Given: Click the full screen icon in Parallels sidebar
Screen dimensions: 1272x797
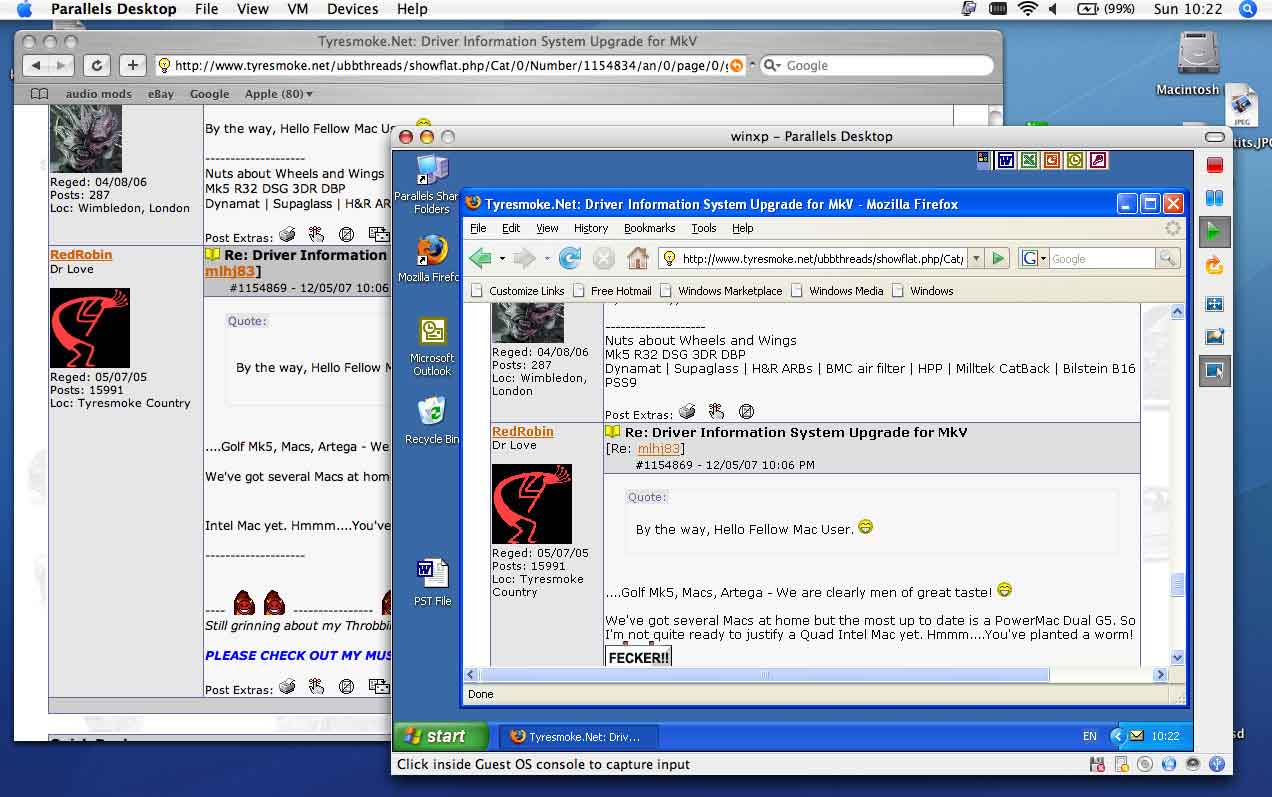Looking at the screenshot, I should [x=1215, y=304].
